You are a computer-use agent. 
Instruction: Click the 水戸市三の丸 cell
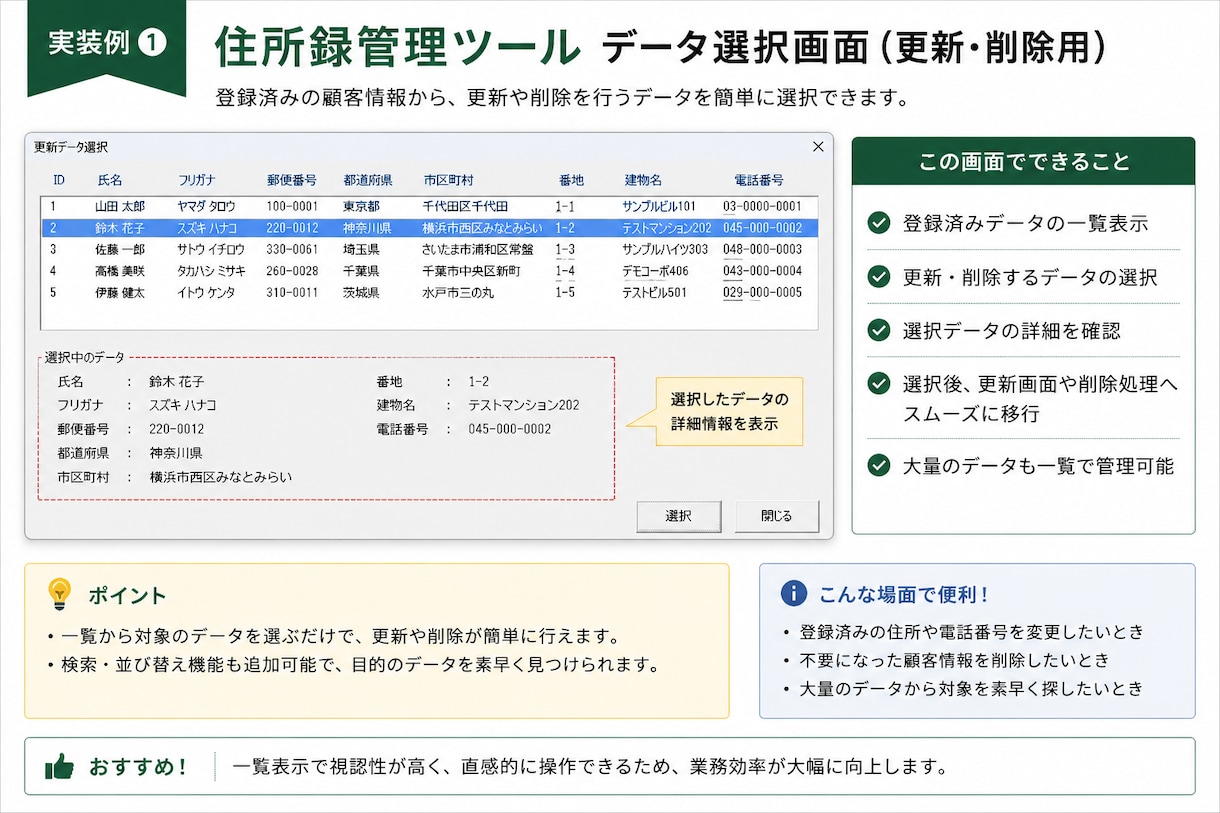pos(457,293)
